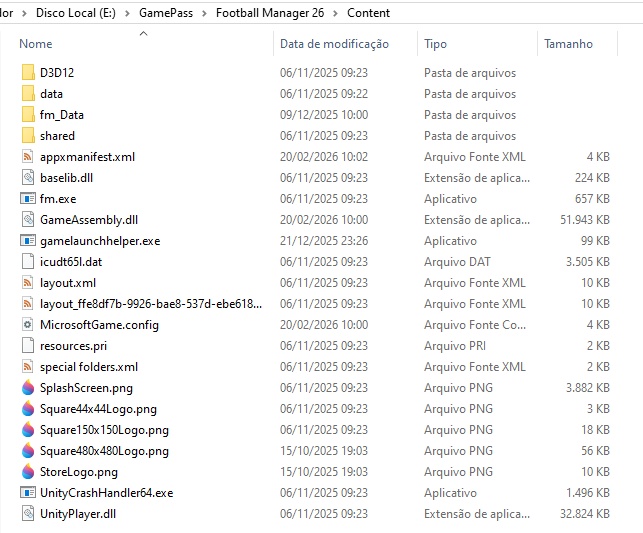
Task: Select the UnityPlayer.dll file icon
Action: tap(28, 513)
